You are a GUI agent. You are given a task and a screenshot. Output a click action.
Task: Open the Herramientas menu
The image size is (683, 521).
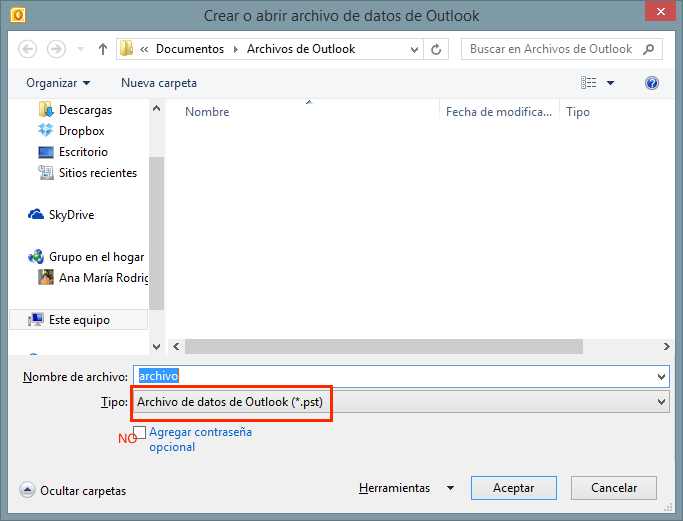394,488
